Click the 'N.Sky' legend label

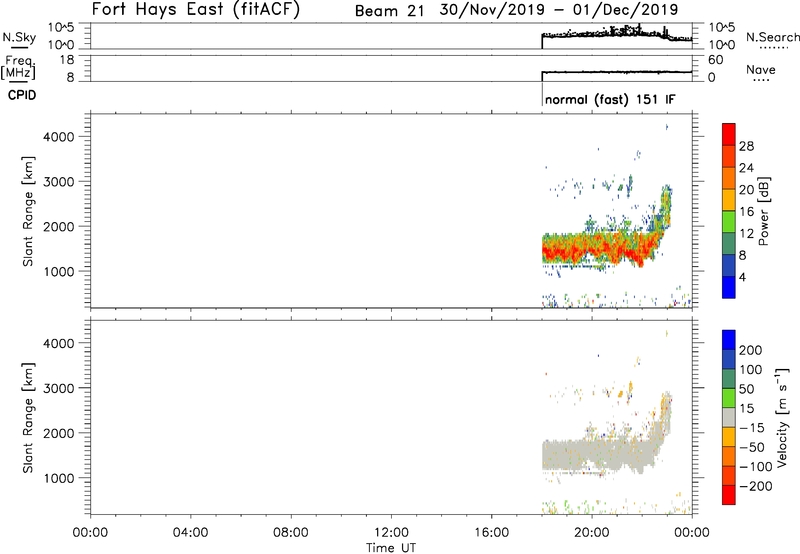(x=19, y=38)
